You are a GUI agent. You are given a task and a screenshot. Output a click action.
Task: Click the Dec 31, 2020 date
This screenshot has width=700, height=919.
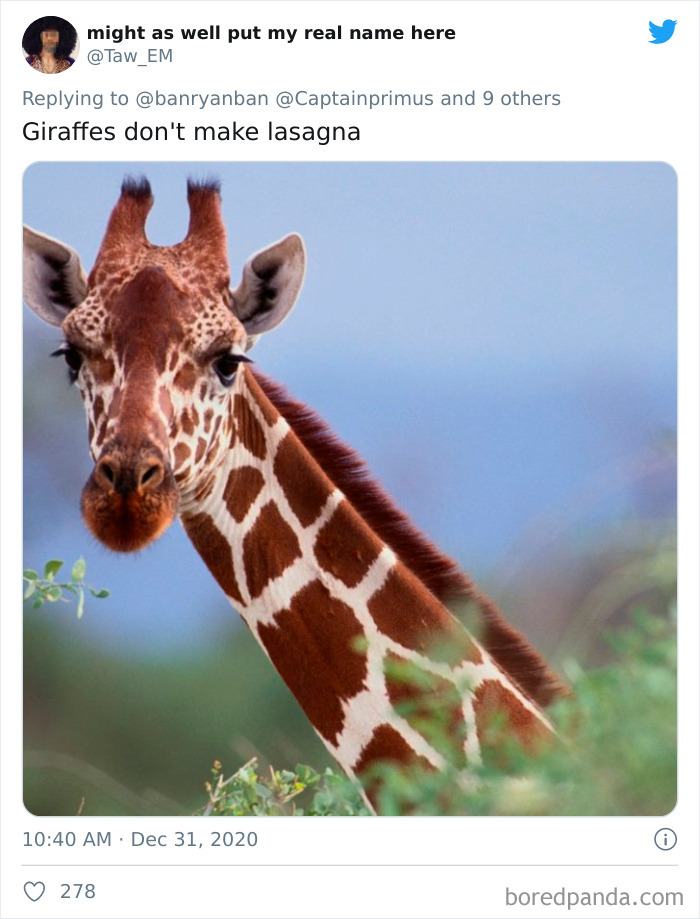coord(194,839)
